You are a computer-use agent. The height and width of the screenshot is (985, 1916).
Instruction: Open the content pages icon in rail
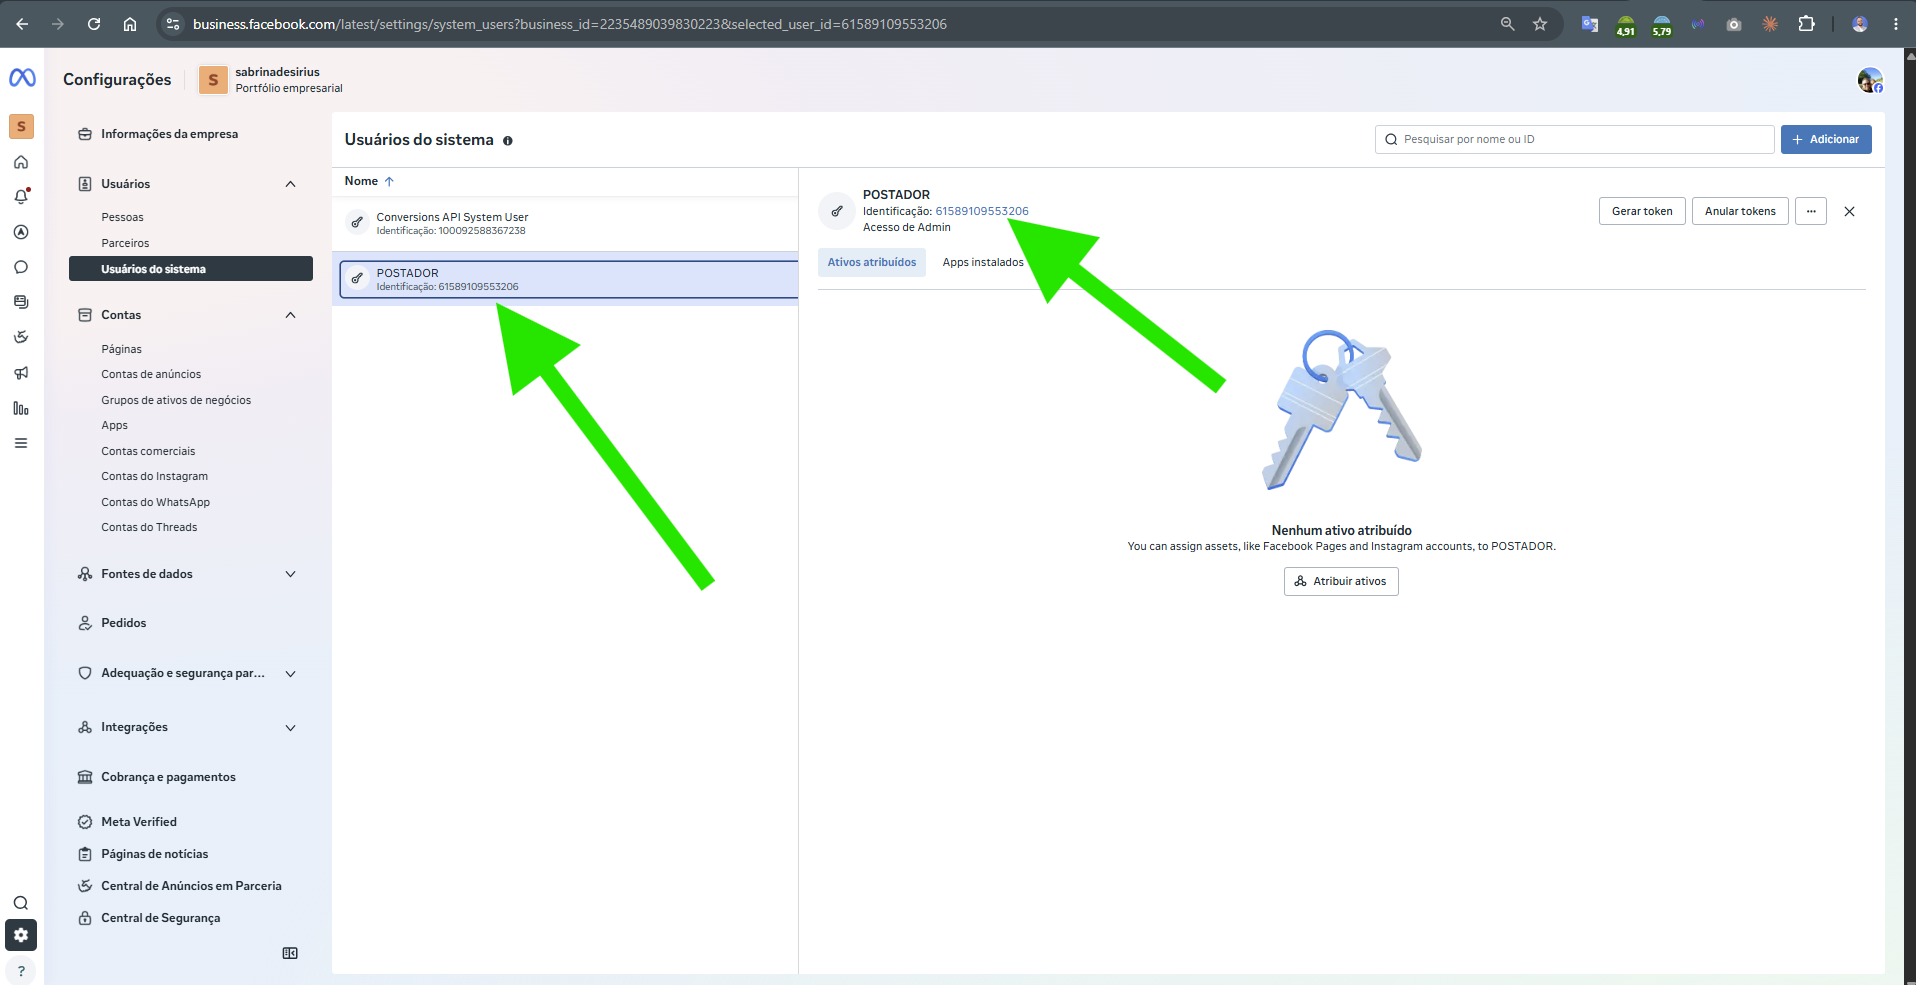[x=21, y=302]
